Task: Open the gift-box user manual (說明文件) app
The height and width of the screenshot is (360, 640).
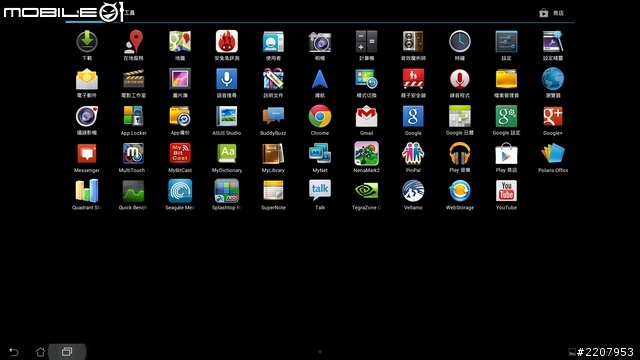Action: tap(273, 79)
